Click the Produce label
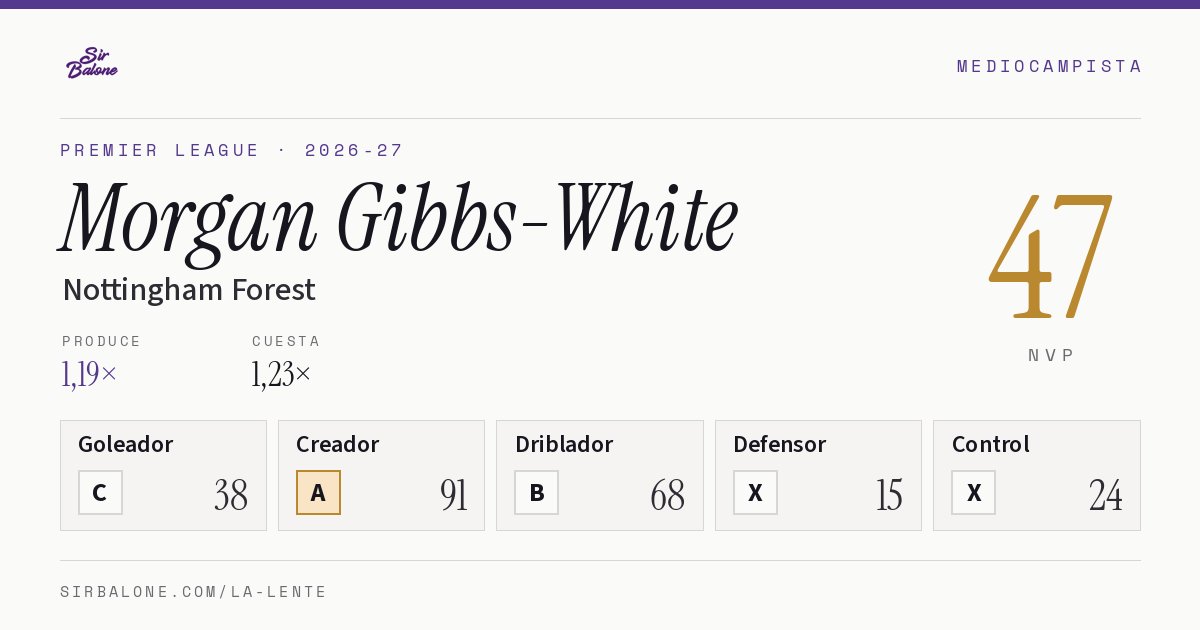 click(102, 341)
